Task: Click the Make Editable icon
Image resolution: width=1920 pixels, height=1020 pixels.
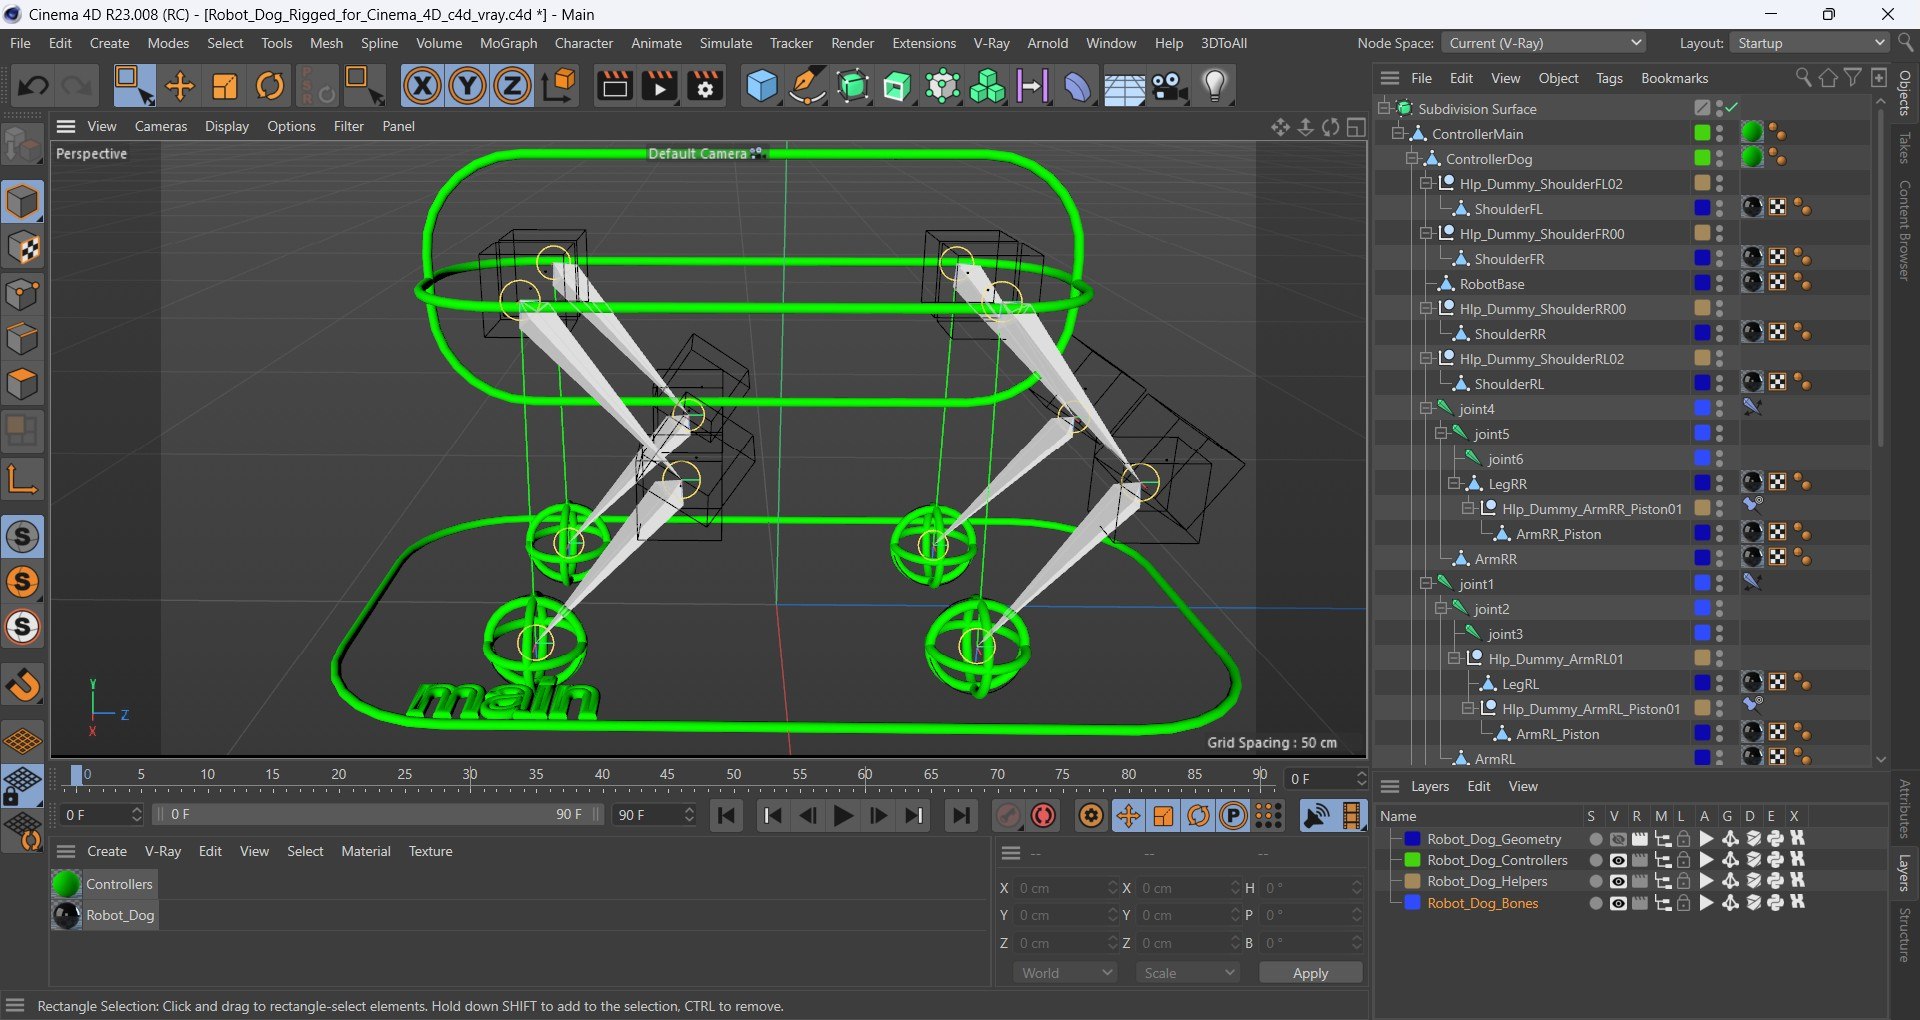Action: click(22, 145)
